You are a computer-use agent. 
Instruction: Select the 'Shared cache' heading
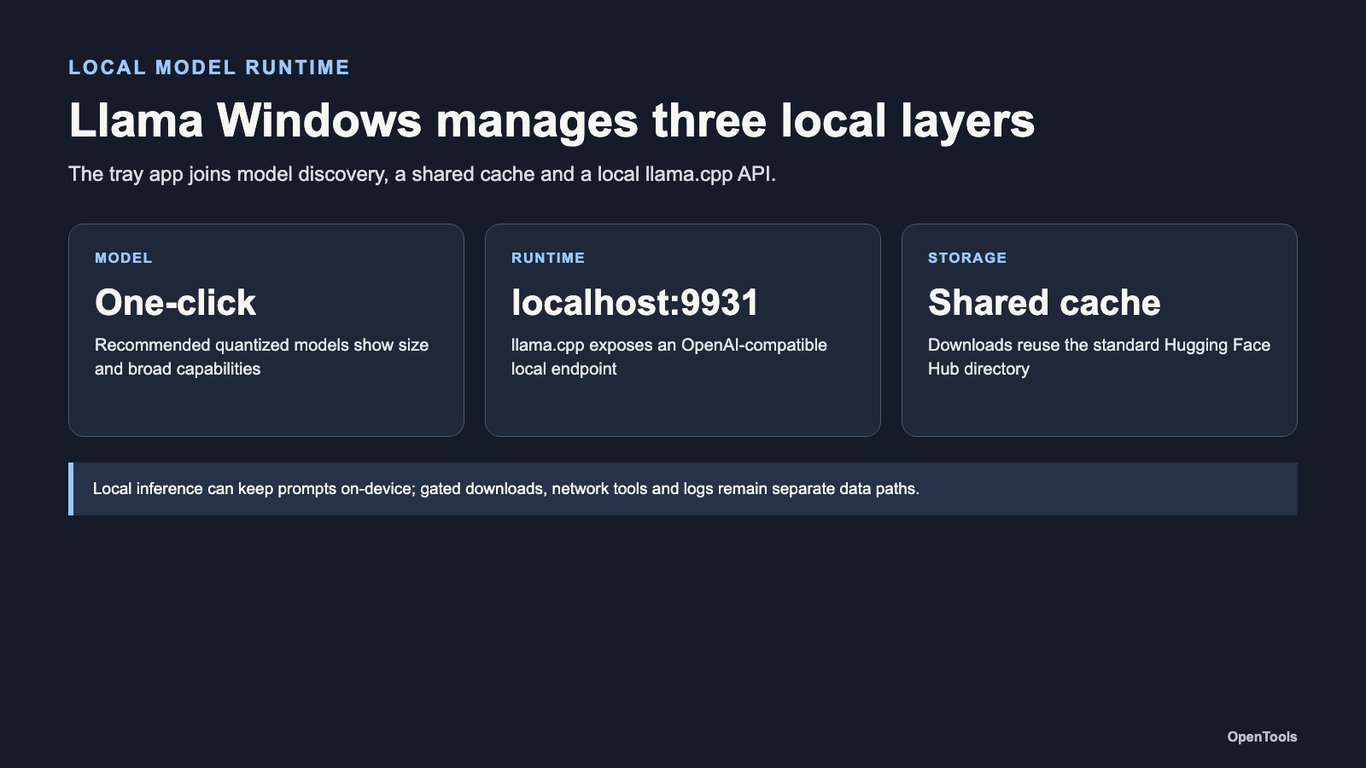(x=1044, y=303)
